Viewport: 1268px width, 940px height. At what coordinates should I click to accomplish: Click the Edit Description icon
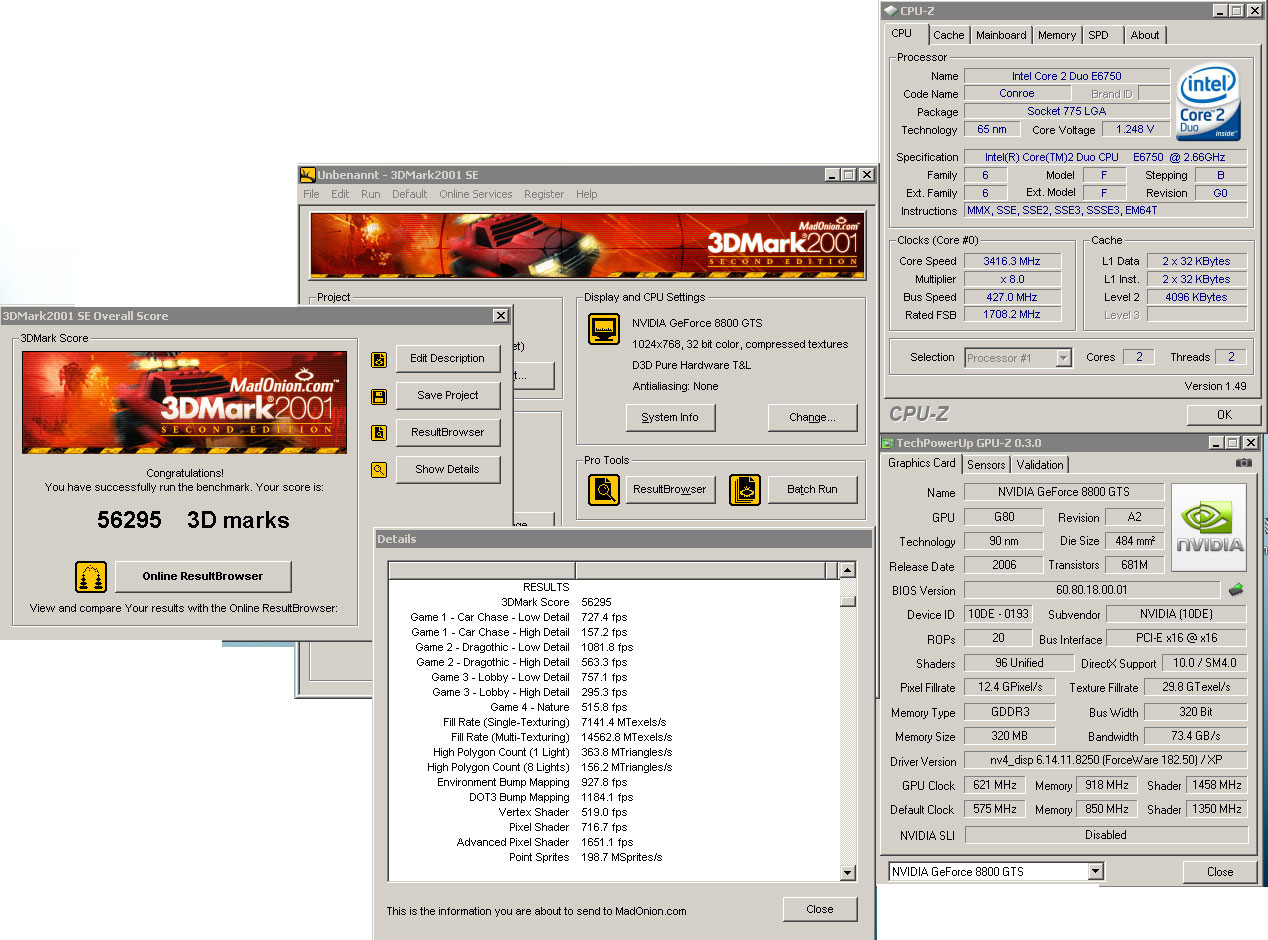point(379,359)
